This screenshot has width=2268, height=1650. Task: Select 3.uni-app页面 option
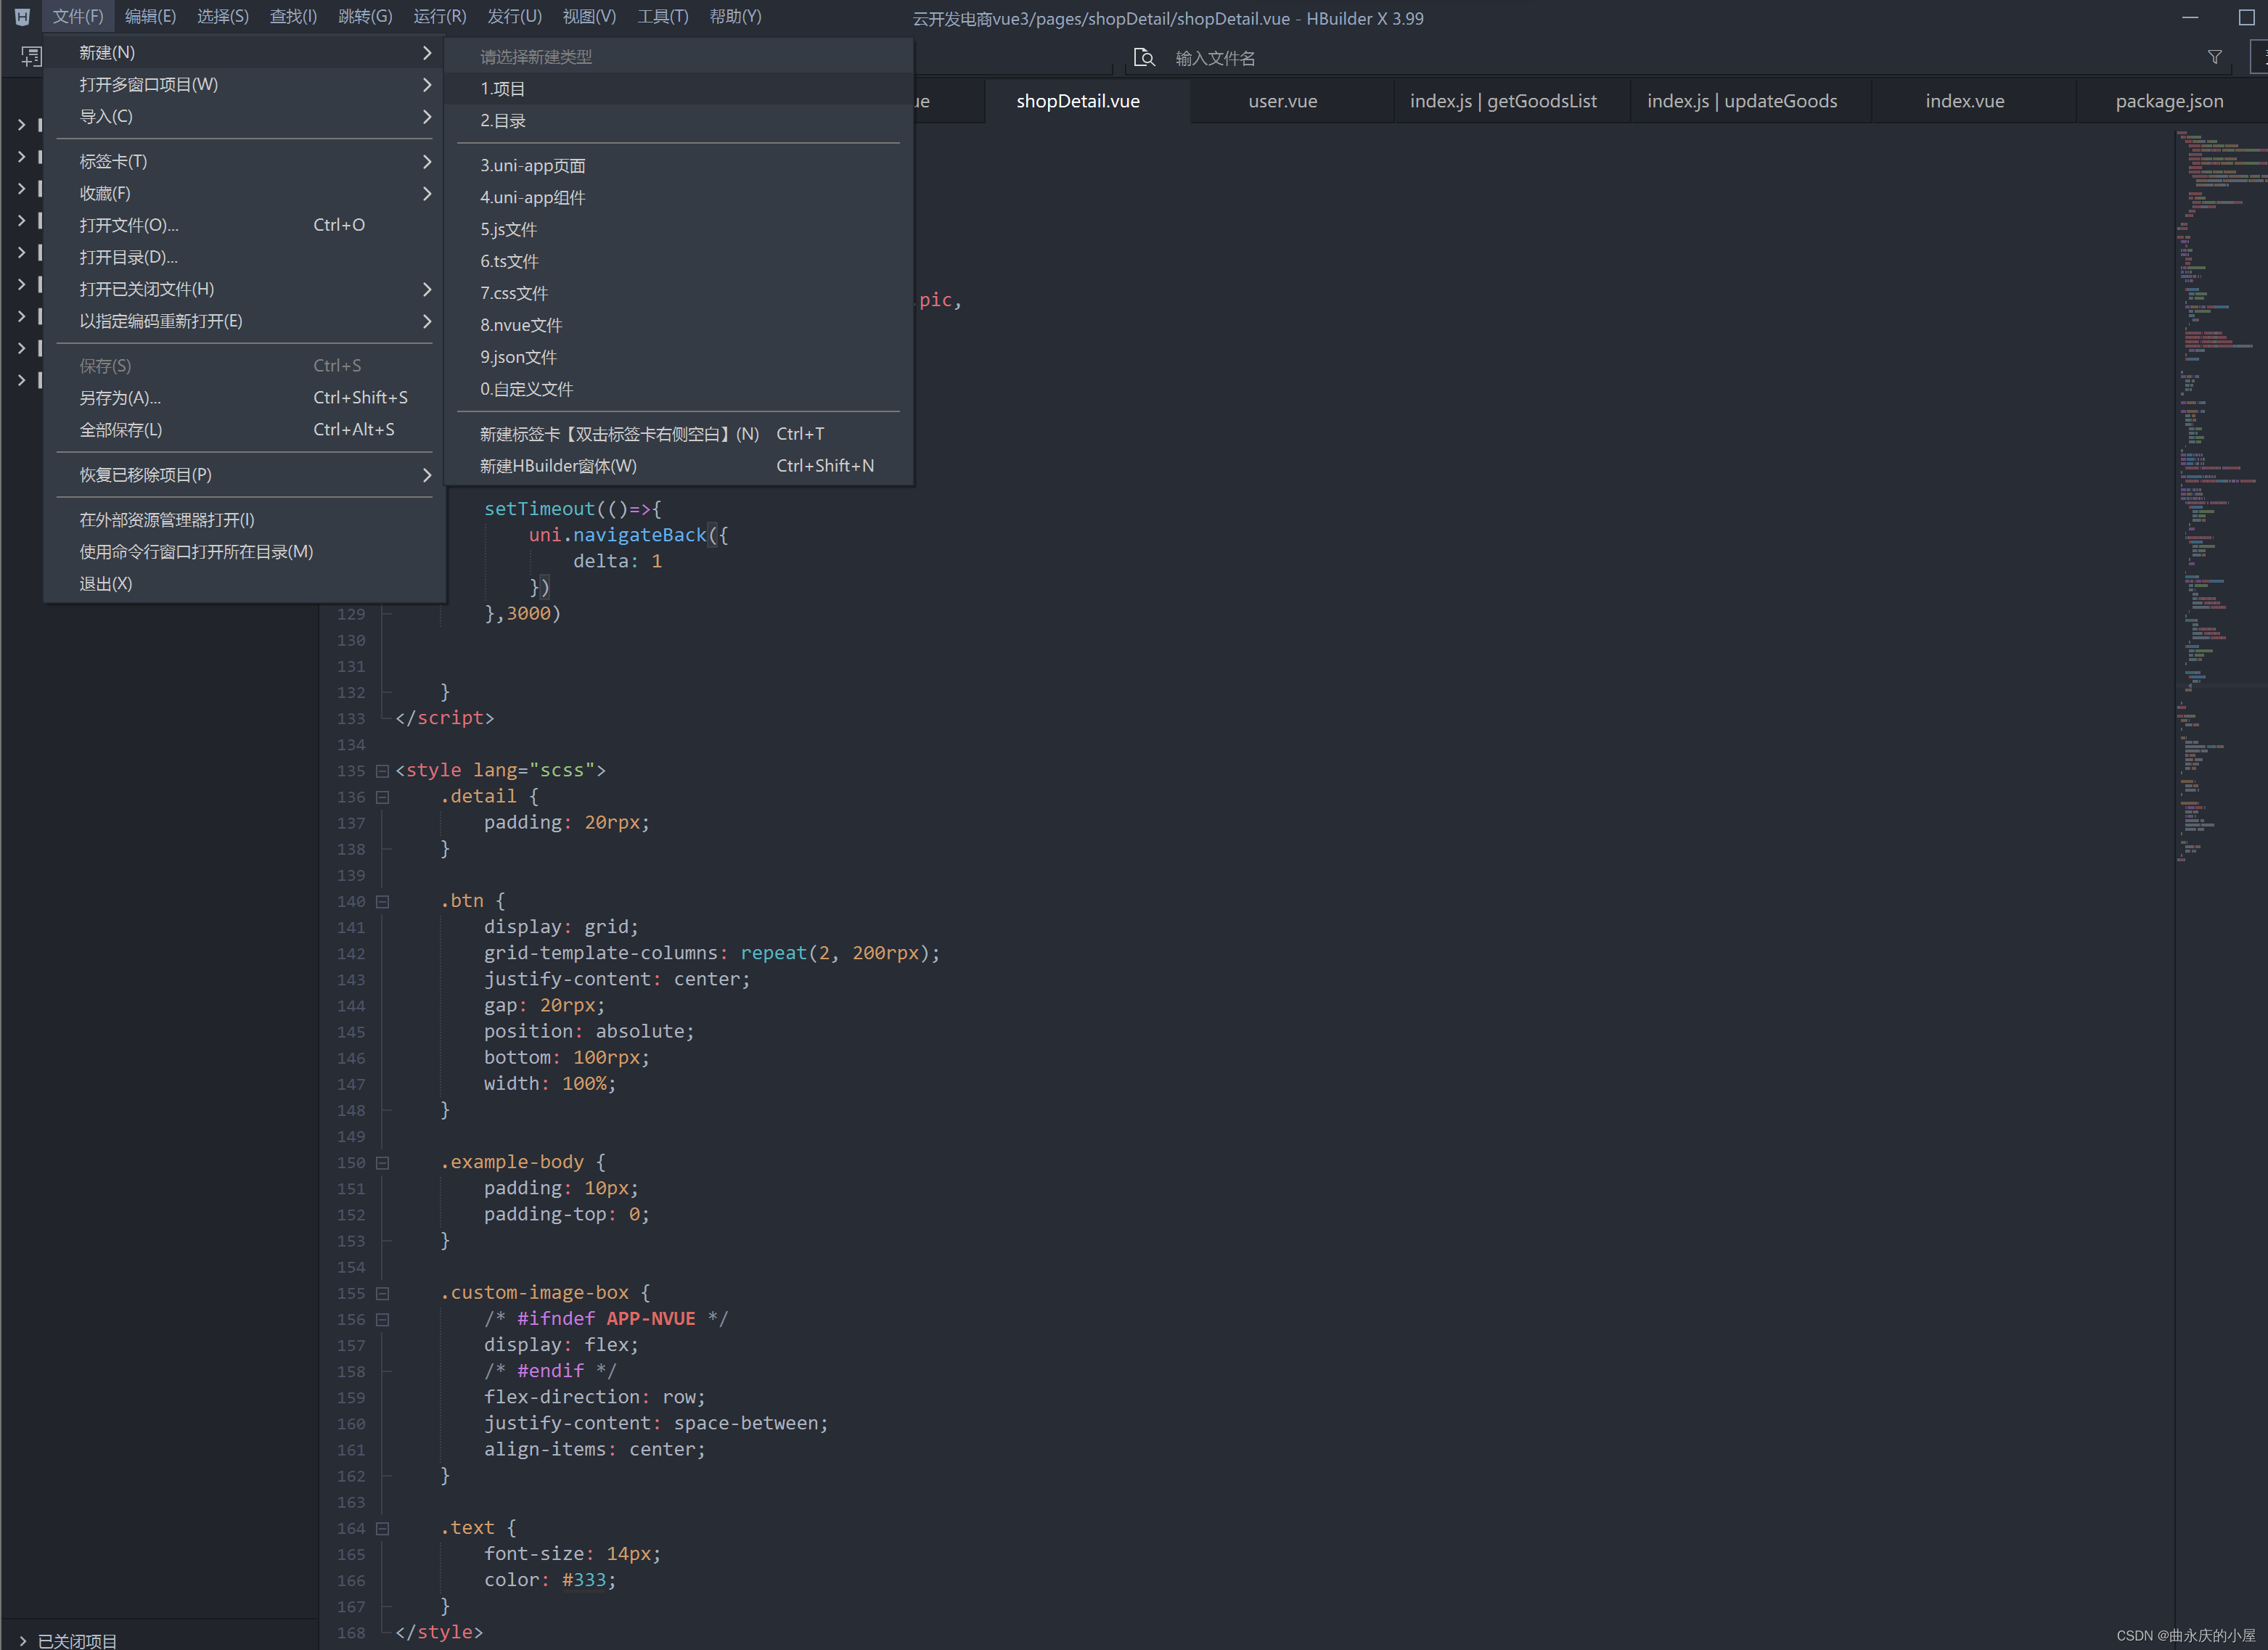pos(678,166)
